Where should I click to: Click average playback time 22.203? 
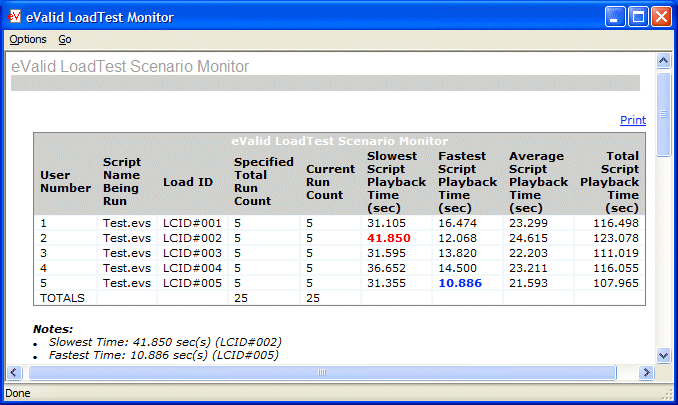coord(528,253)
